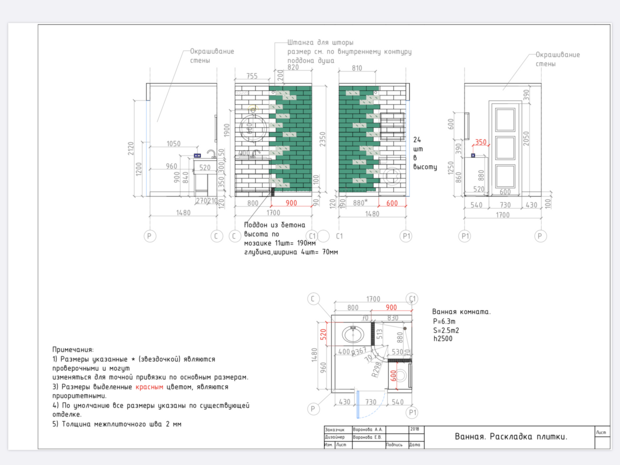Click the '2050' door height dimension
This screenshot has height=465, width=620.
point(526,138)
